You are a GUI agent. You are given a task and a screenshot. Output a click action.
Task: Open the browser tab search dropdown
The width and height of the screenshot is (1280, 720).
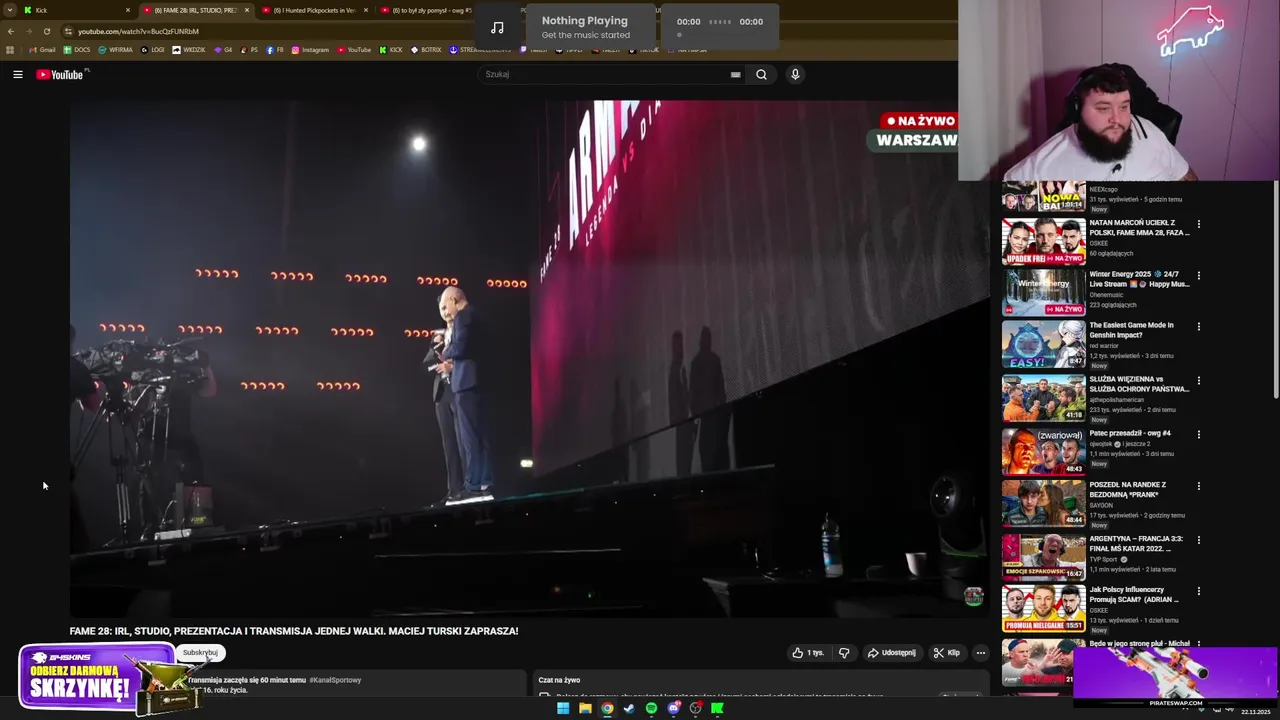10,10
